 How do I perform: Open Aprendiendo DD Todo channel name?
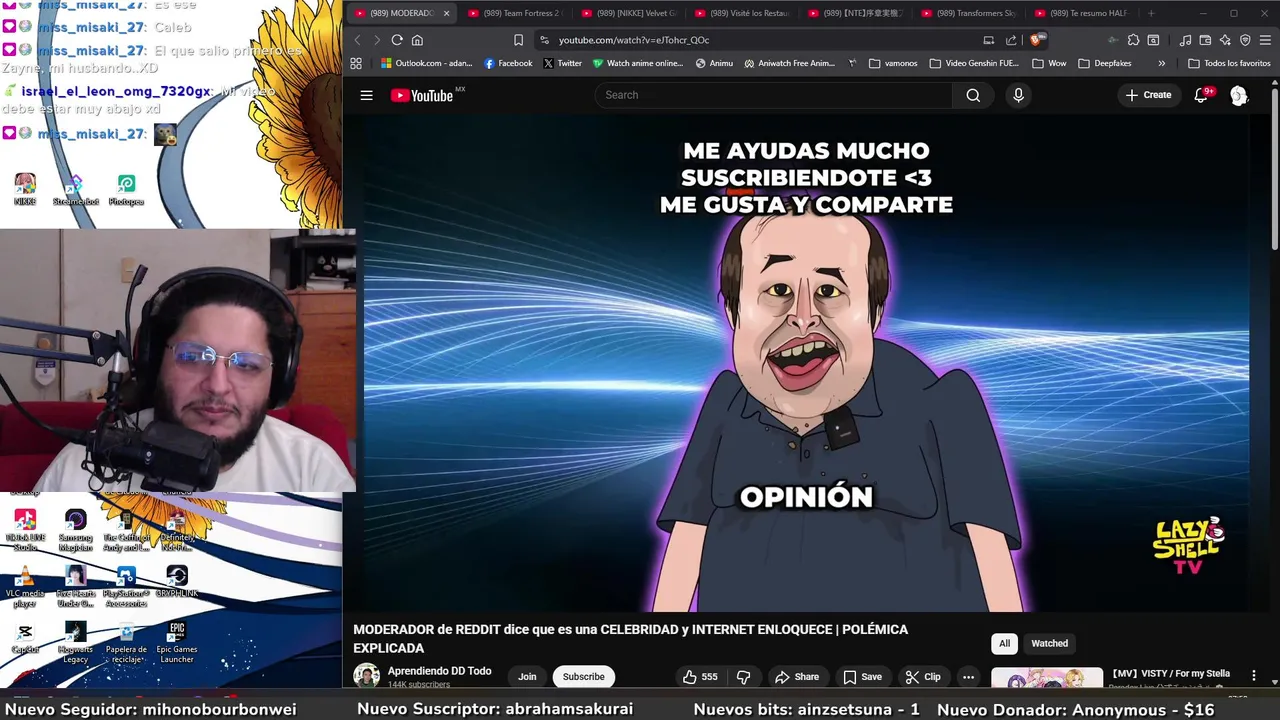tap(439, 671)
